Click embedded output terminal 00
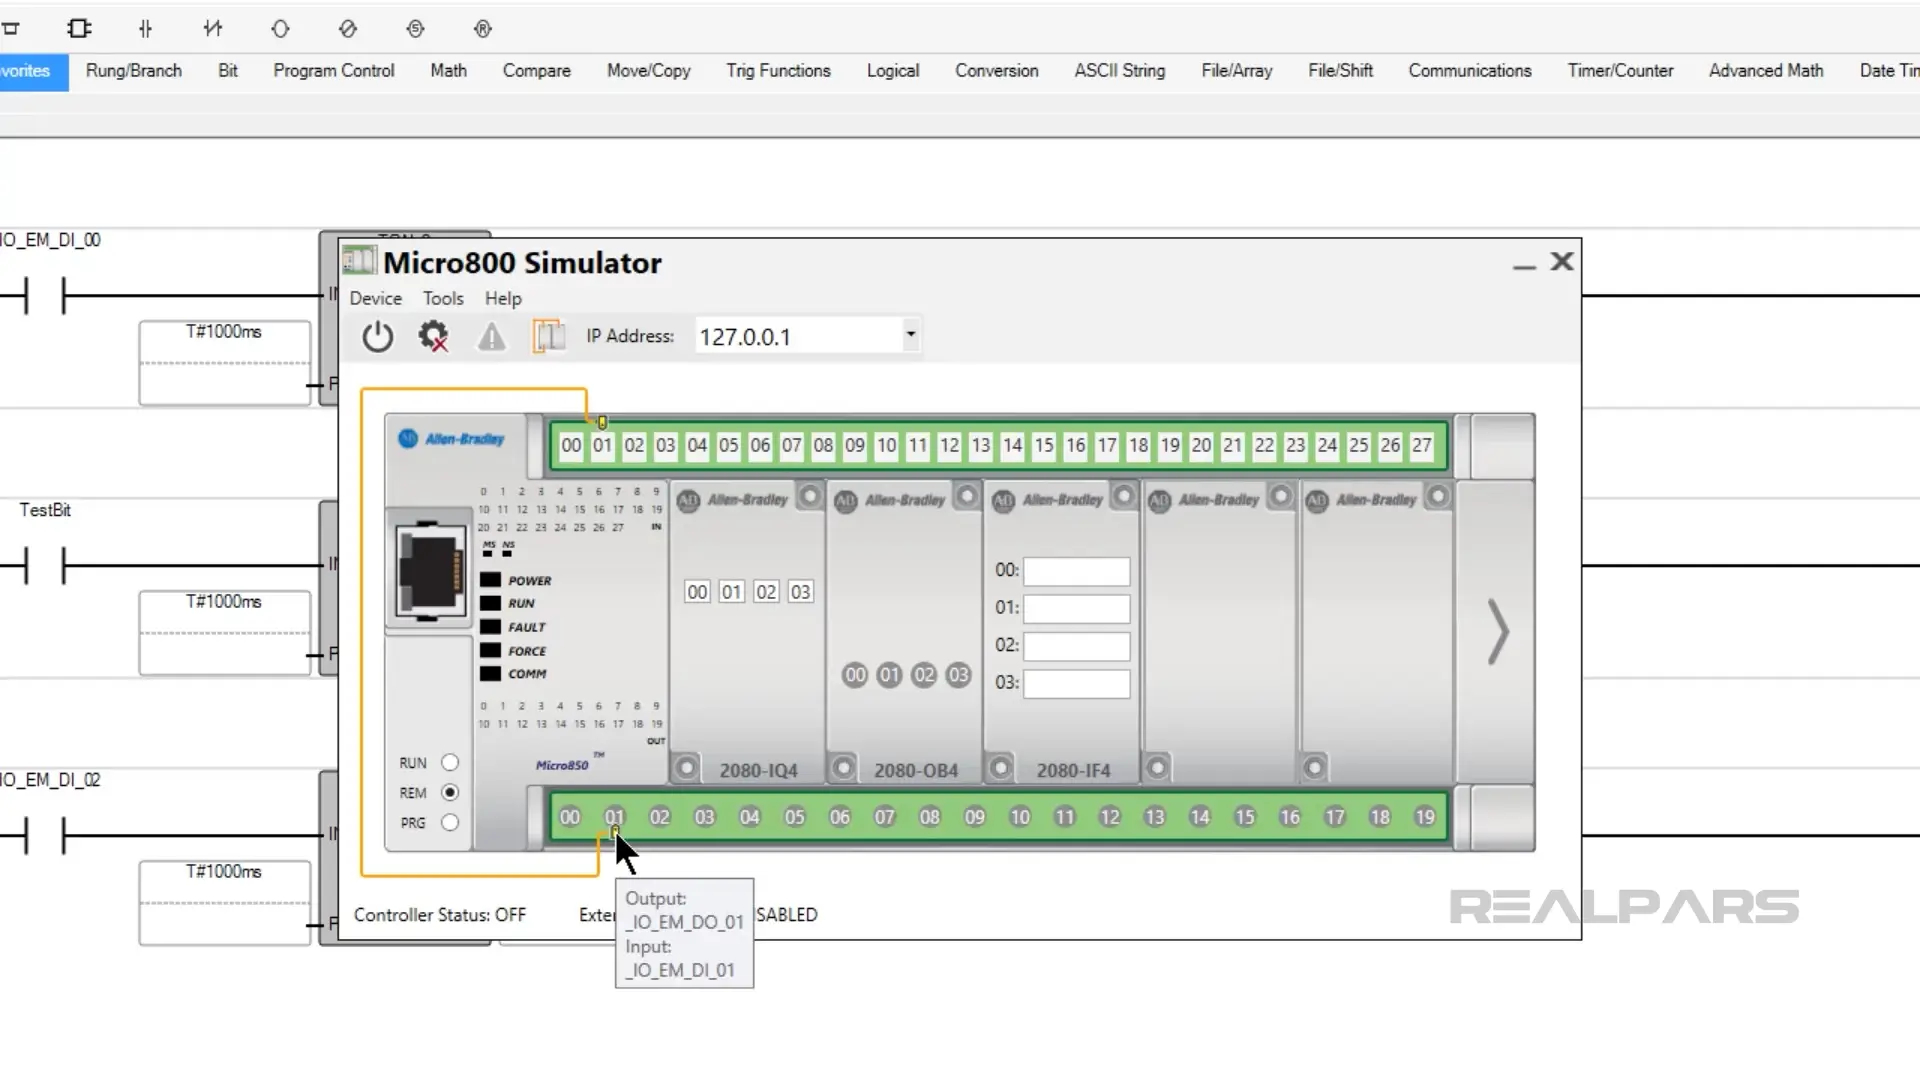Image resolution: width=1920 pixels, height=1080 pixels. coord(570,816)
